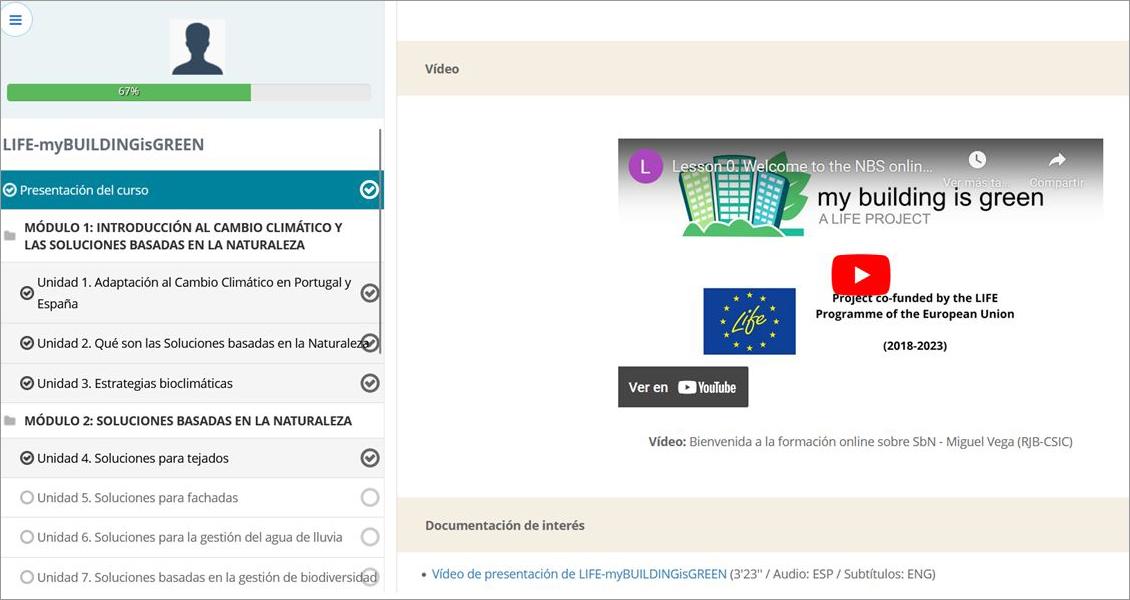Viewport: 1130px width, 600px height.
Task: Toggle completion check for Unidad 3 on right
Action: [369, 383]
